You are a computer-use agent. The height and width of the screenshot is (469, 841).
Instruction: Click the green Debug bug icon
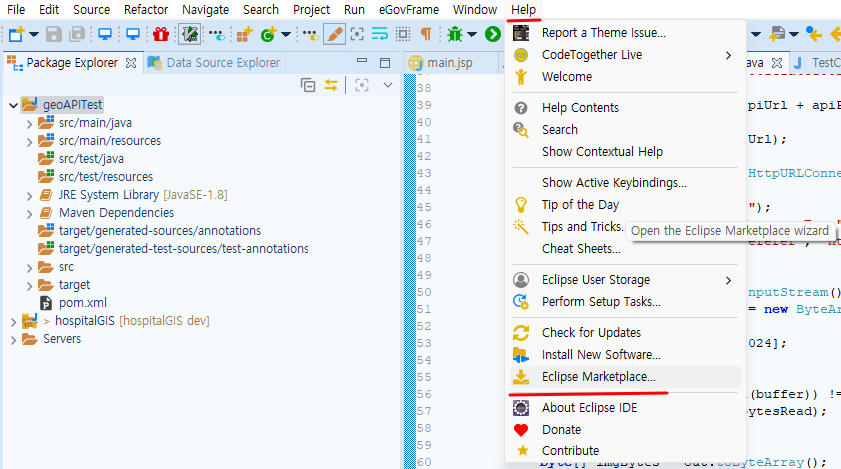pos(455,34)
